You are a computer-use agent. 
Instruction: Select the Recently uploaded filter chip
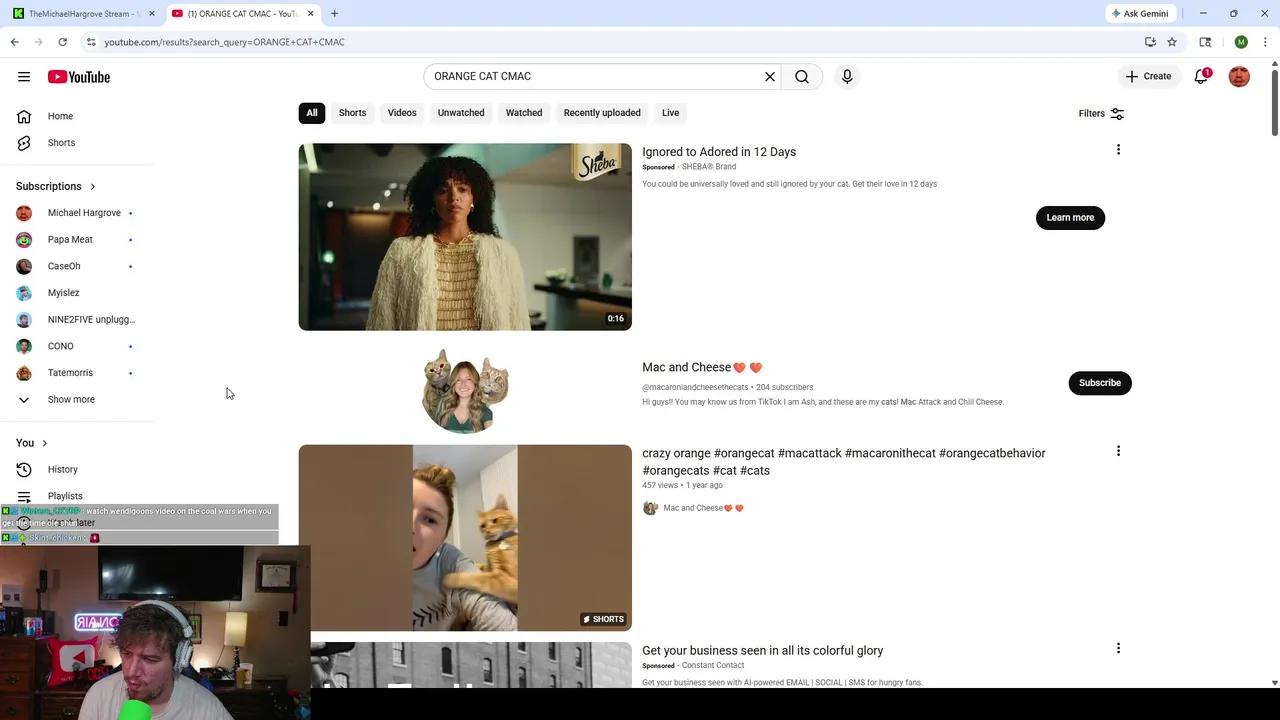(602, 113)
